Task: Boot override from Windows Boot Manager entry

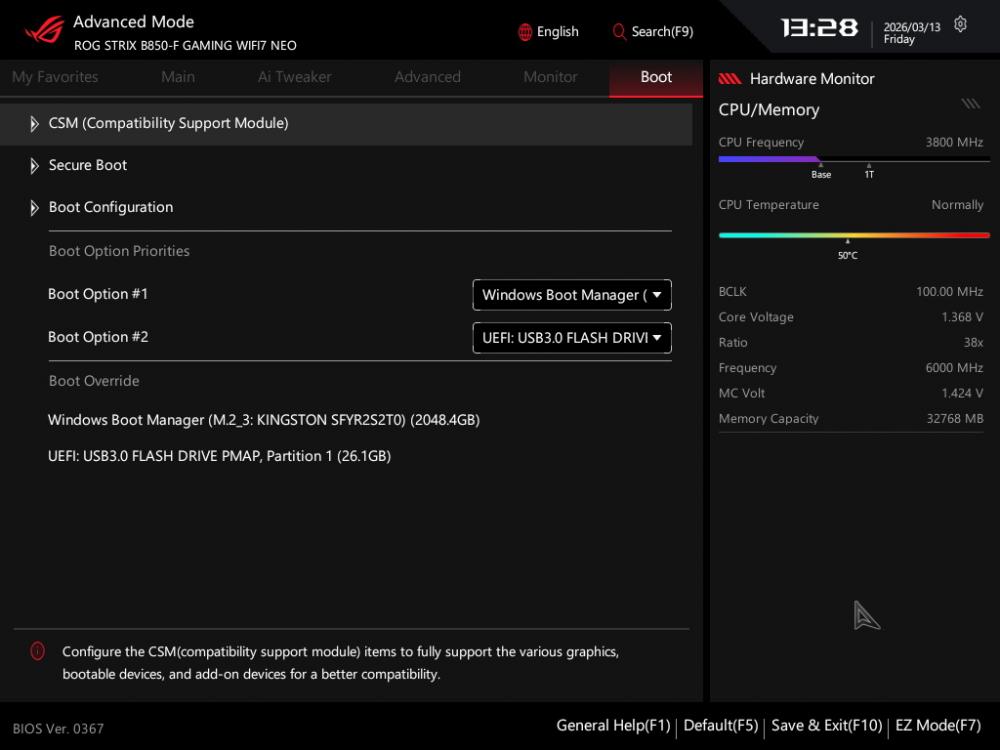Action: (x=264, y=420)
